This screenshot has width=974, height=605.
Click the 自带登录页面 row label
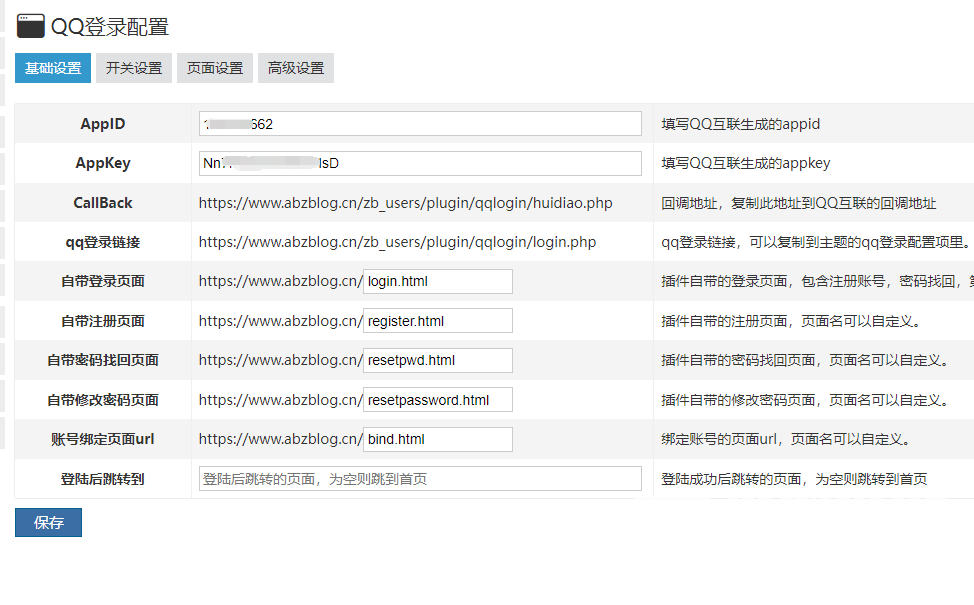pyautogui.click(x=102, y=281)
